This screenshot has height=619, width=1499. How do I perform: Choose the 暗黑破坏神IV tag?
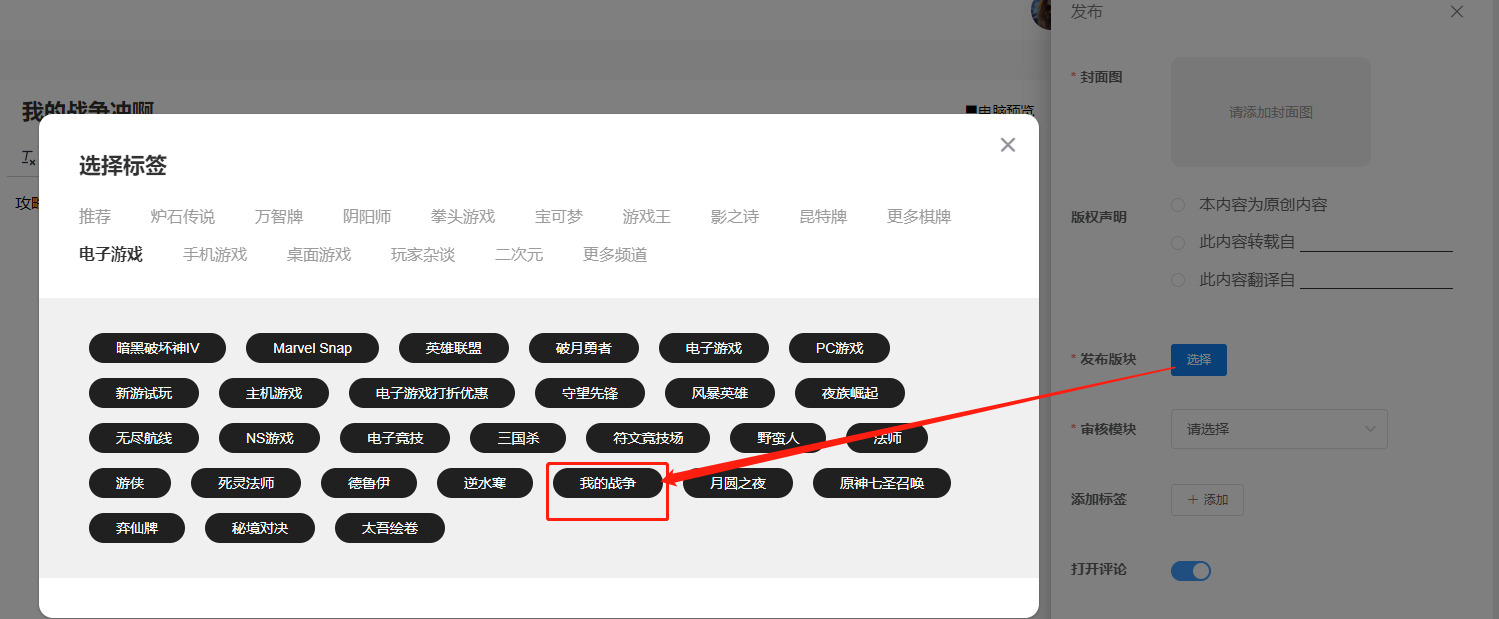tap(157, 348)
